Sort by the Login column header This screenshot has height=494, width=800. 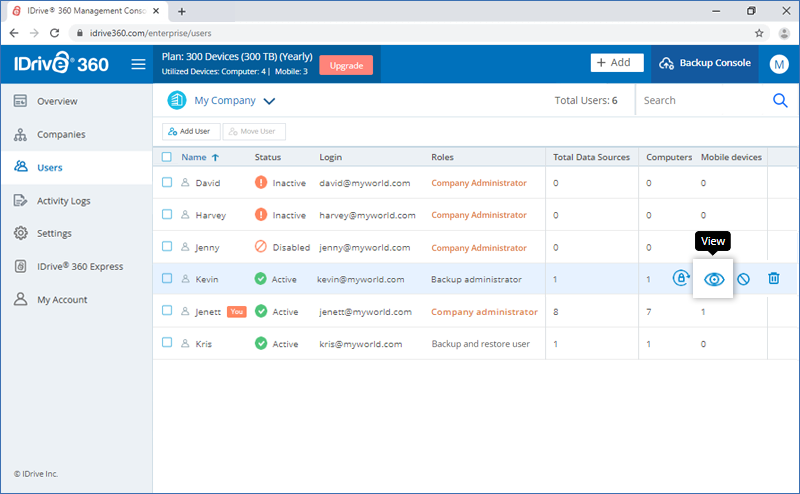click(x=331, y=157)
